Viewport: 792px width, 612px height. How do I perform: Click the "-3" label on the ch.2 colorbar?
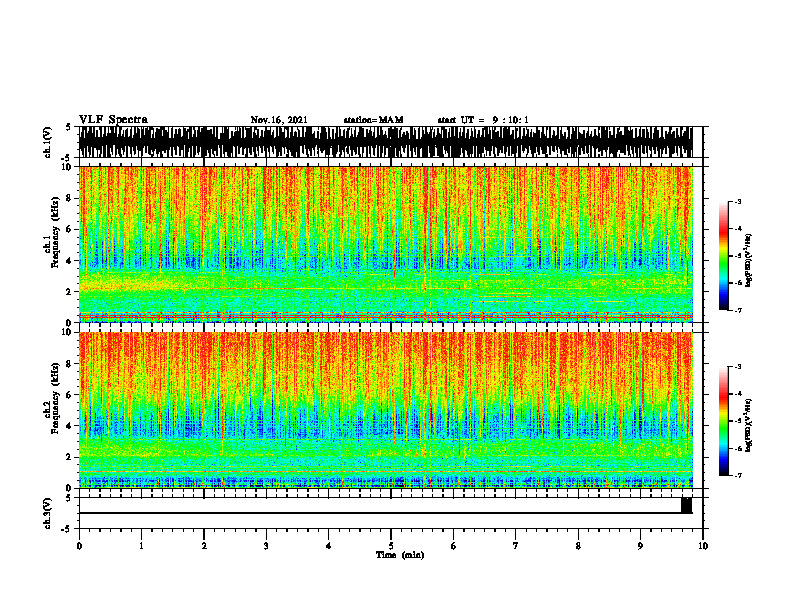(738, 367)
